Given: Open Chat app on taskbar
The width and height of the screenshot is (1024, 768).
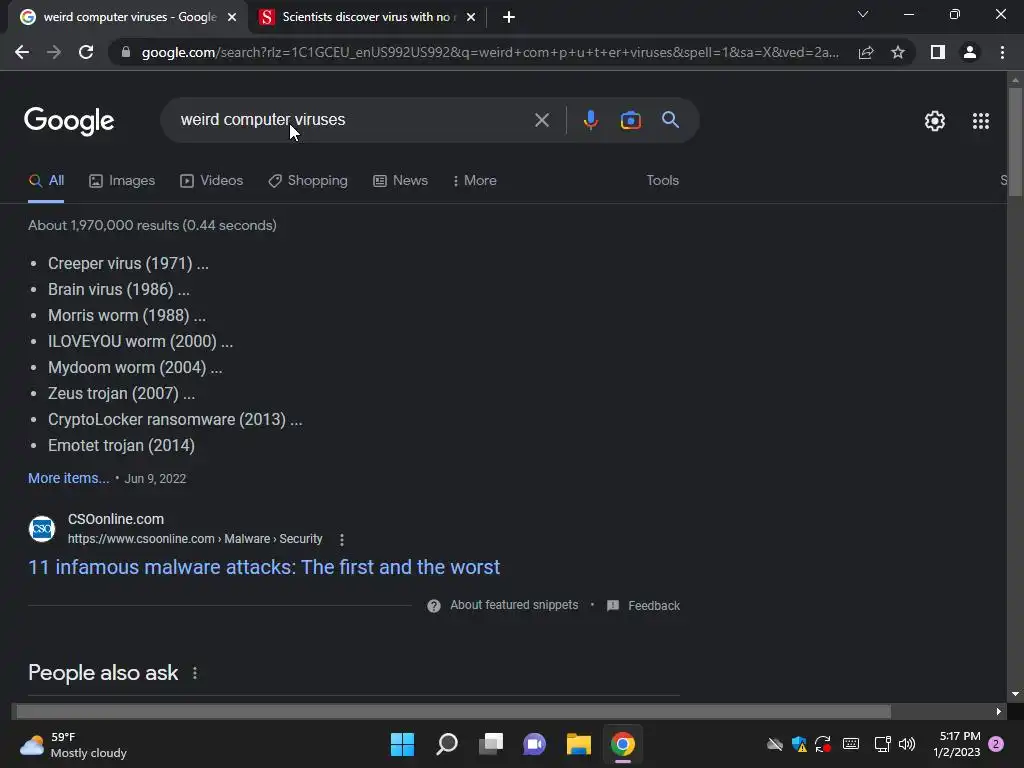Looking at the screenshot, I should click(534, 744).
